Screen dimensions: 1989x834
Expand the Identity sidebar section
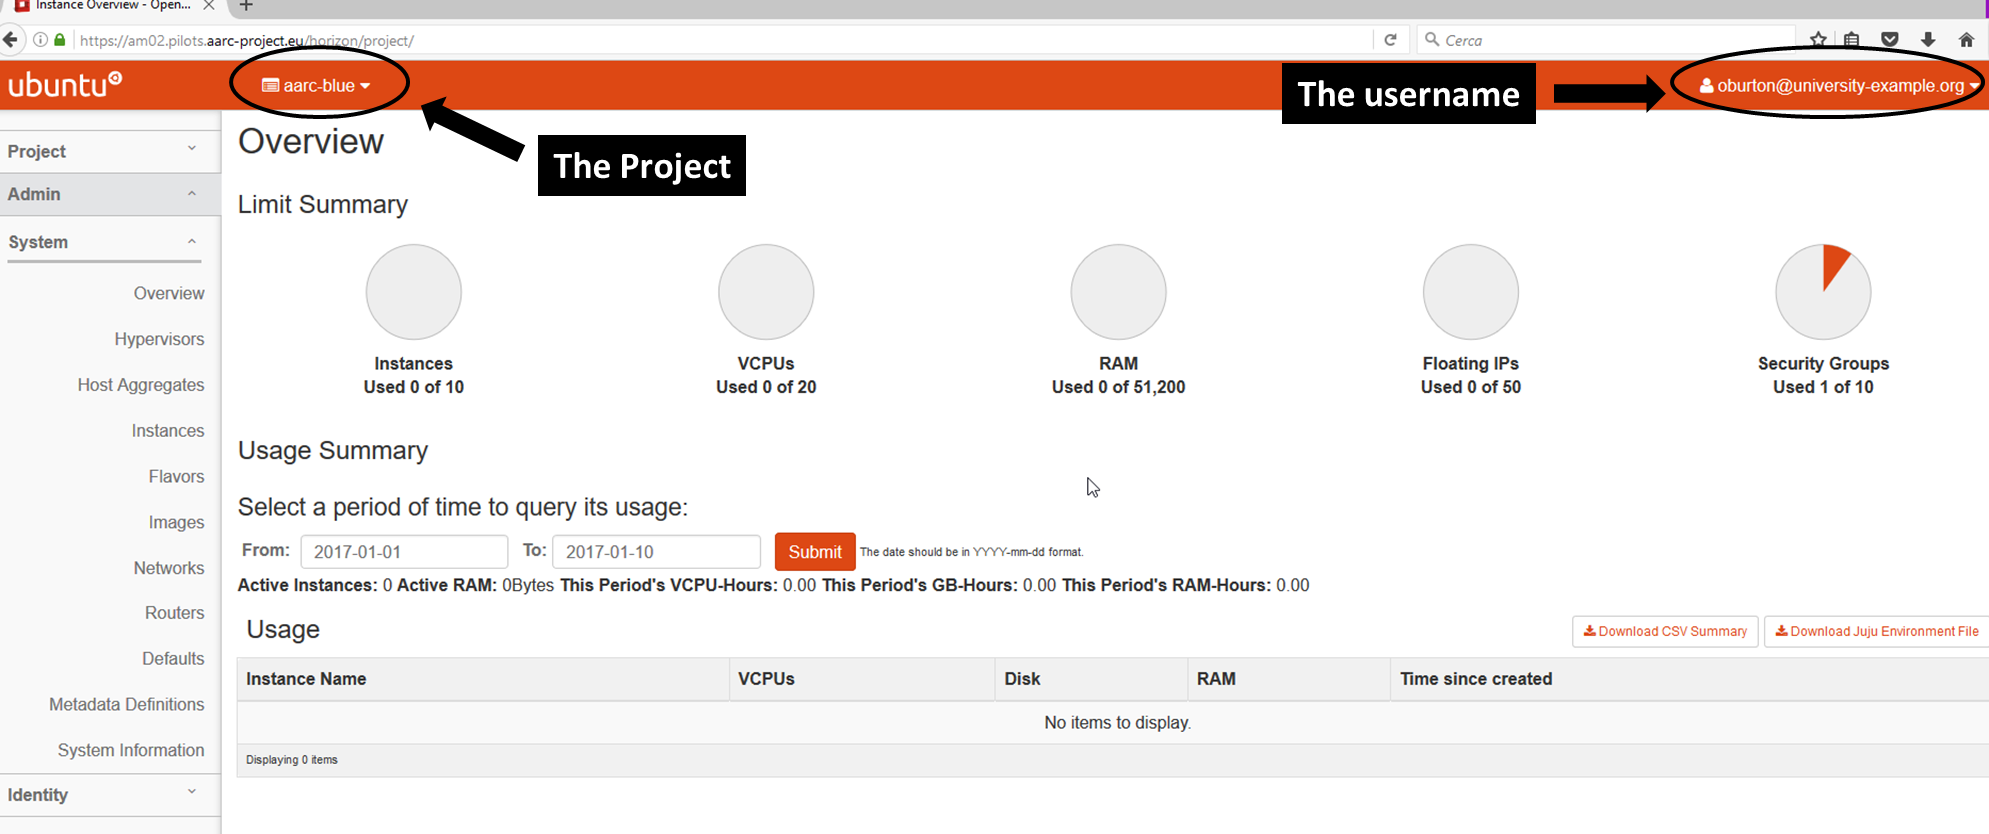point(102,795)
